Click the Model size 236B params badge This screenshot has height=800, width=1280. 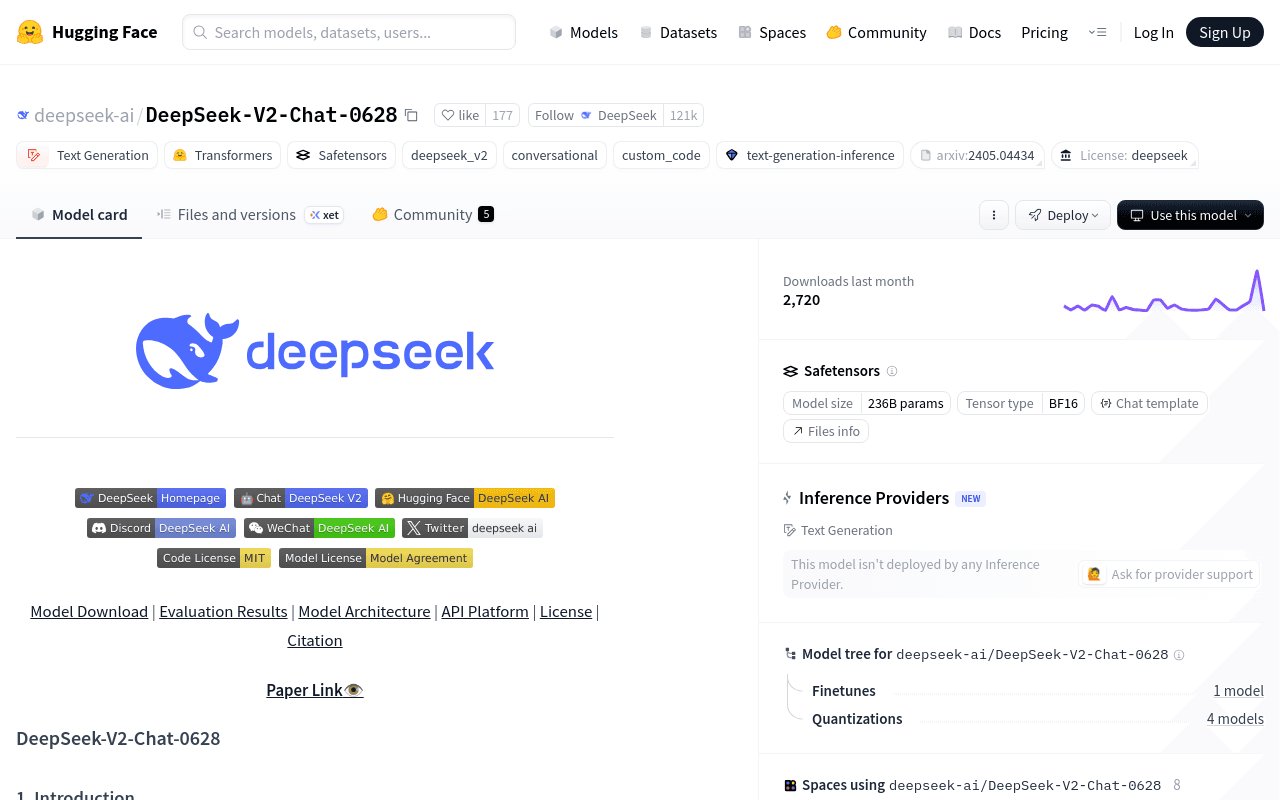coord(867,403)
